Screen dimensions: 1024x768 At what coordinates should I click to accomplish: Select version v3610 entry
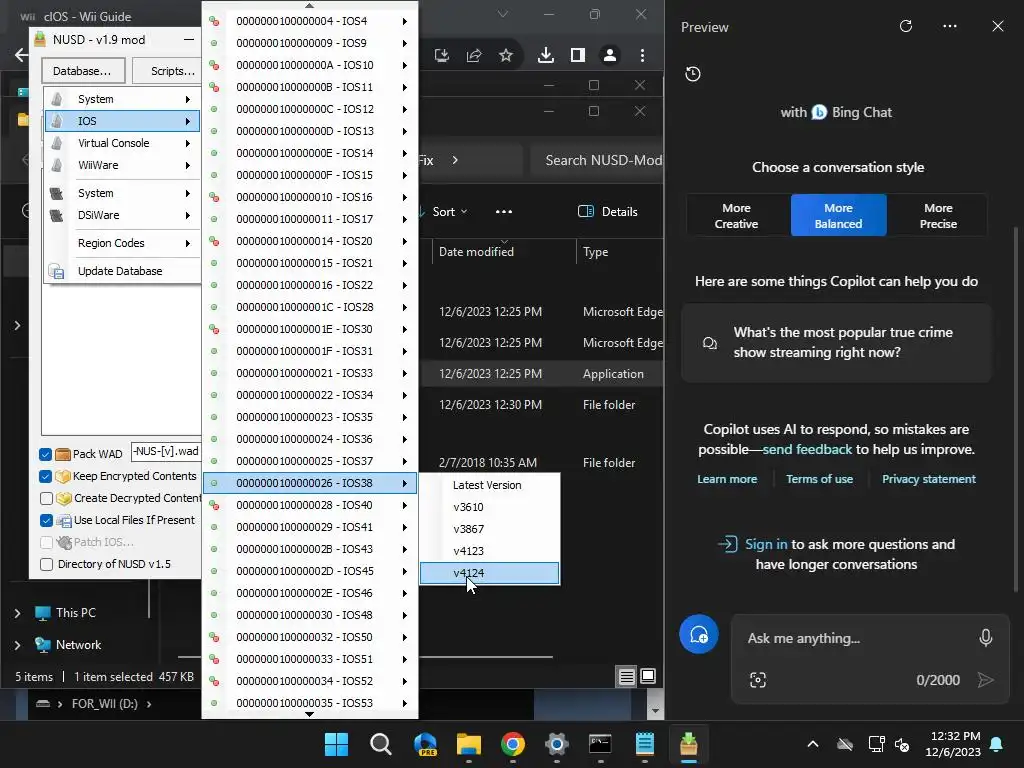[489, 507]
